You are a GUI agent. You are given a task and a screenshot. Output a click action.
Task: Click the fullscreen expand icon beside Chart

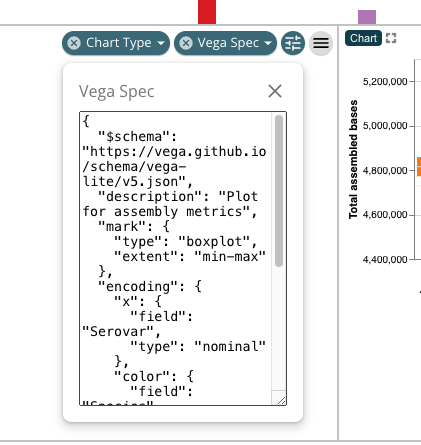(391, 38)
